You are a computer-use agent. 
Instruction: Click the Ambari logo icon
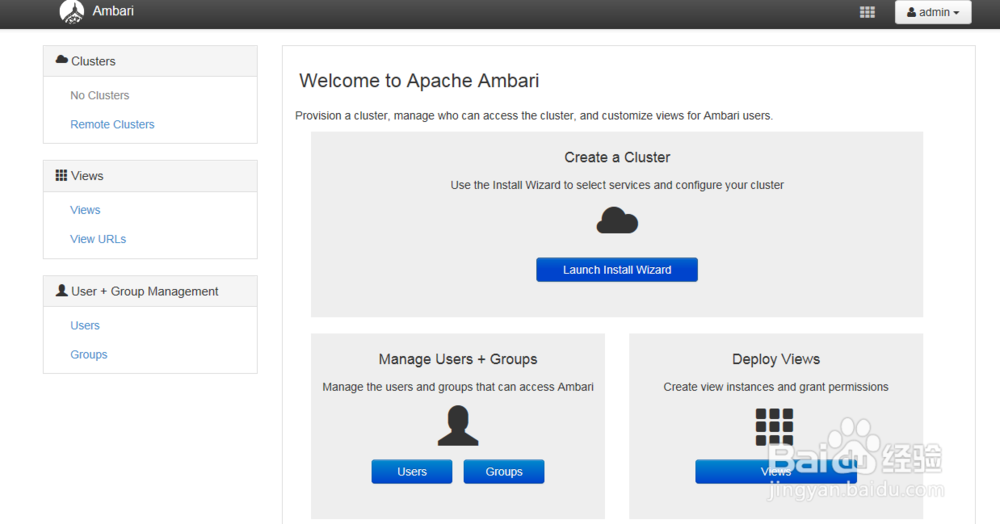(x=72, y=12)
